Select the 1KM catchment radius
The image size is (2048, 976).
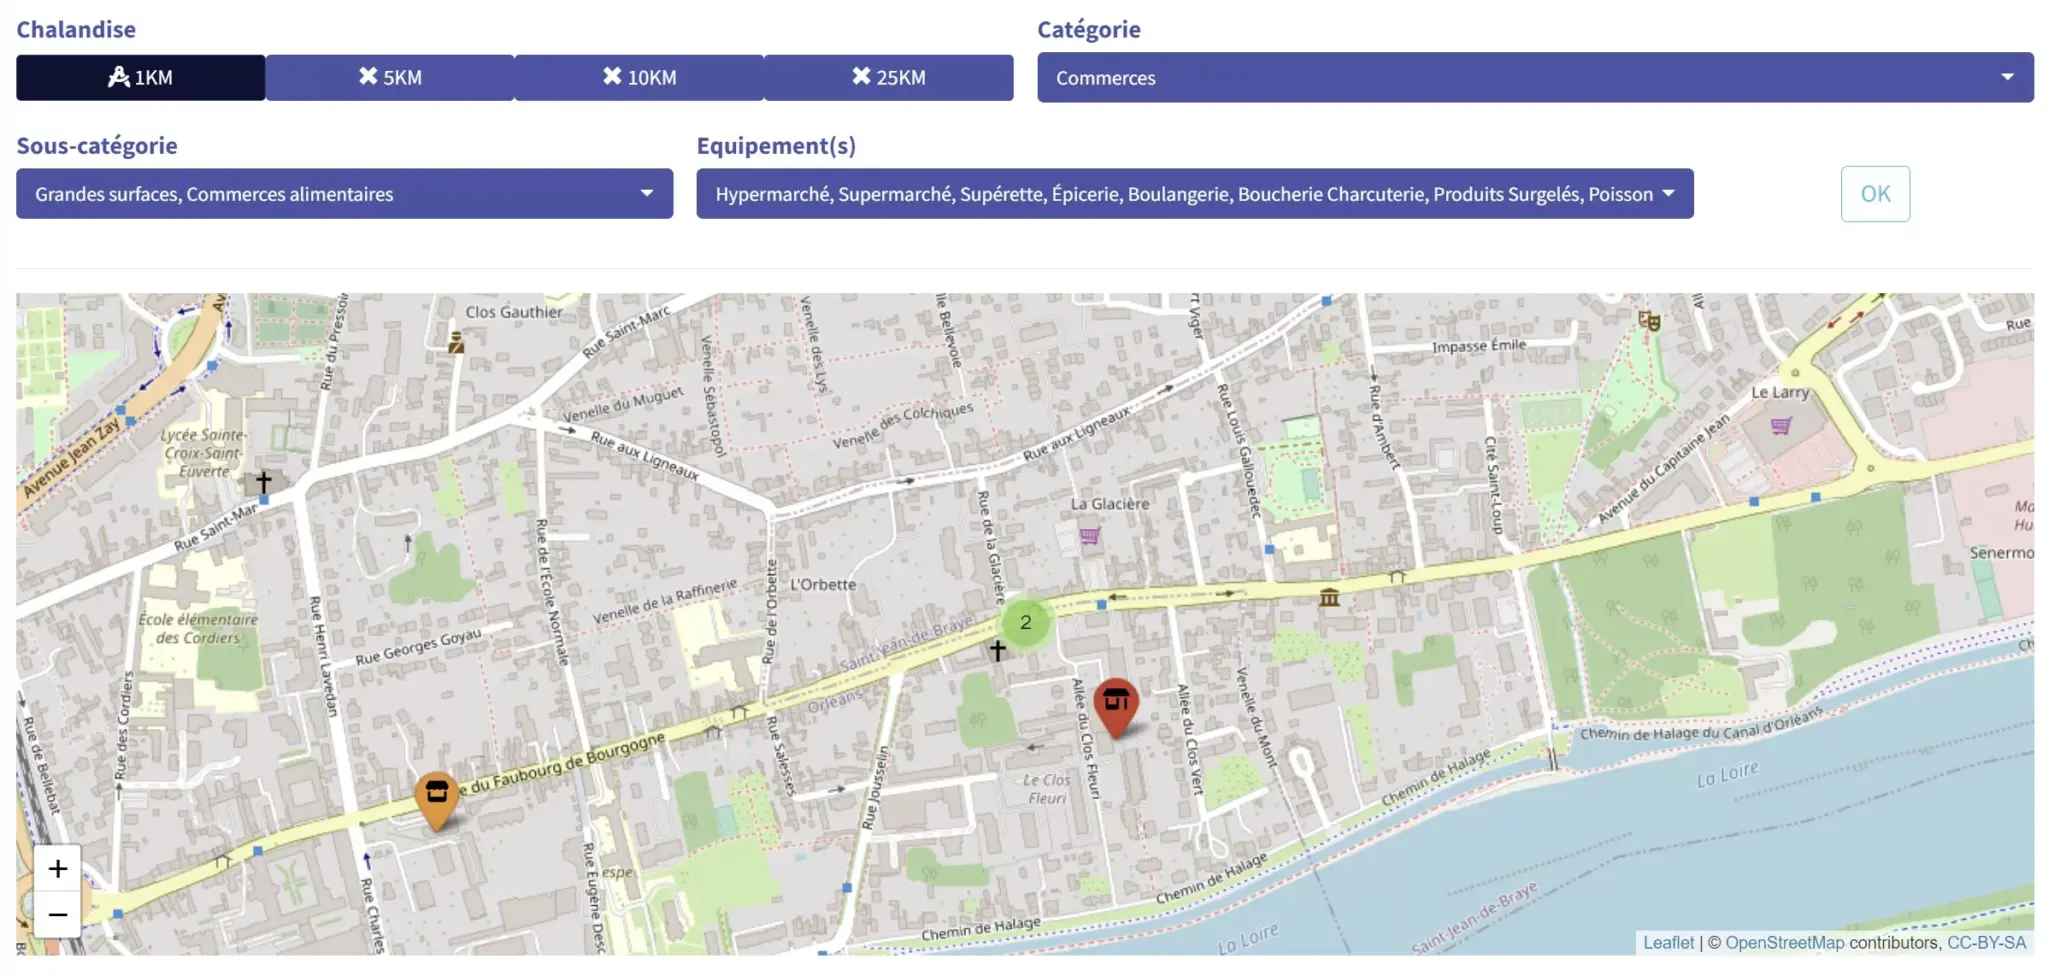coord(140,78)
